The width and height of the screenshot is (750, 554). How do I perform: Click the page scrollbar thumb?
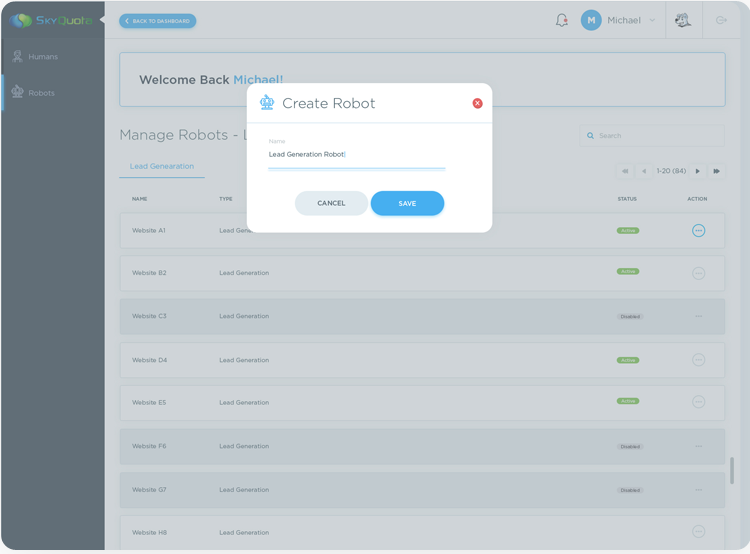click(x=731, y=470)
